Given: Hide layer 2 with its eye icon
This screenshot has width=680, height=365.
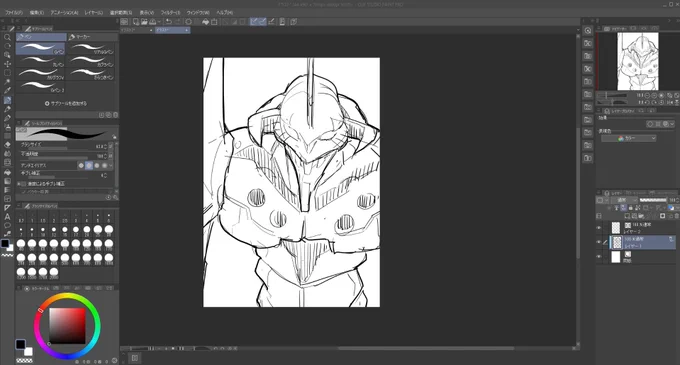Looking at the screenshot, I should pyautogui.click(x=599, y=228).
